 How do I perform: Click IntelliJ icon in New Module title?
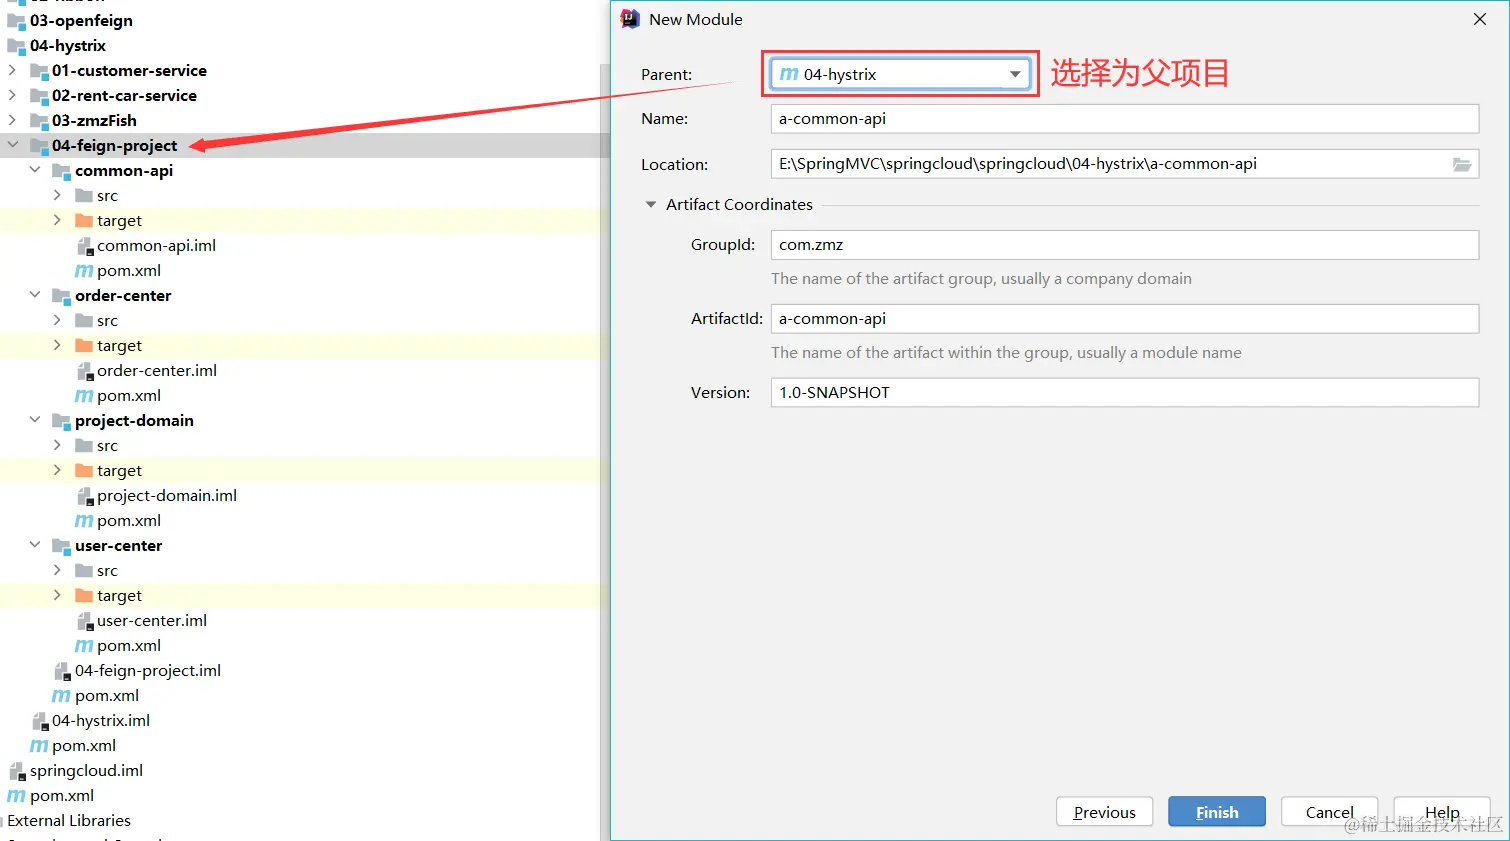coord(630,19)
